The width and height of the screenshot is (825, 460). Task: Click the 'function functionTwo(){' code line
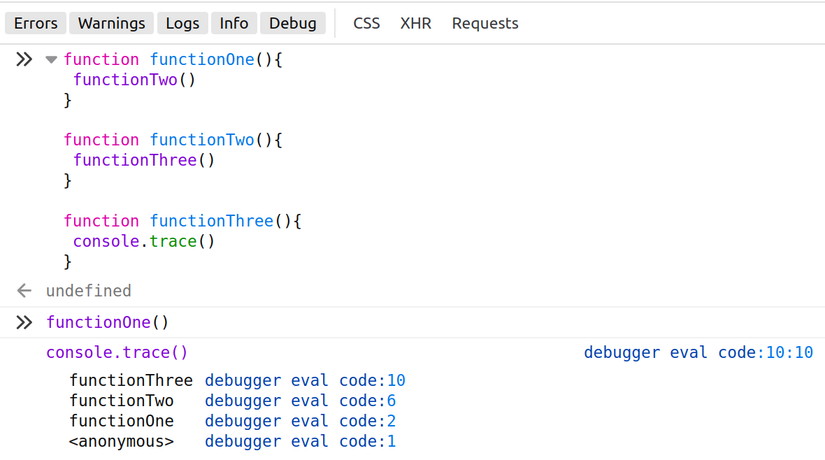[x=173, y=140]
